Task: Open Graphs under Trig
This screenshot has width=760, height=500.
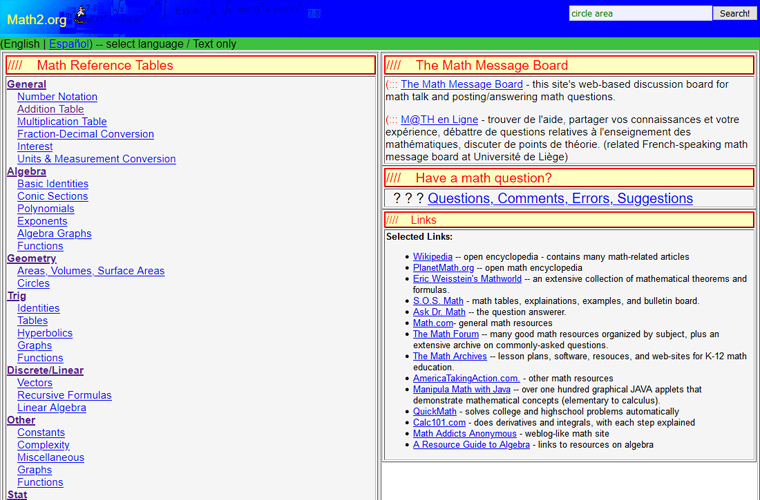Action: pyautogui.click(x=34, y=345)
